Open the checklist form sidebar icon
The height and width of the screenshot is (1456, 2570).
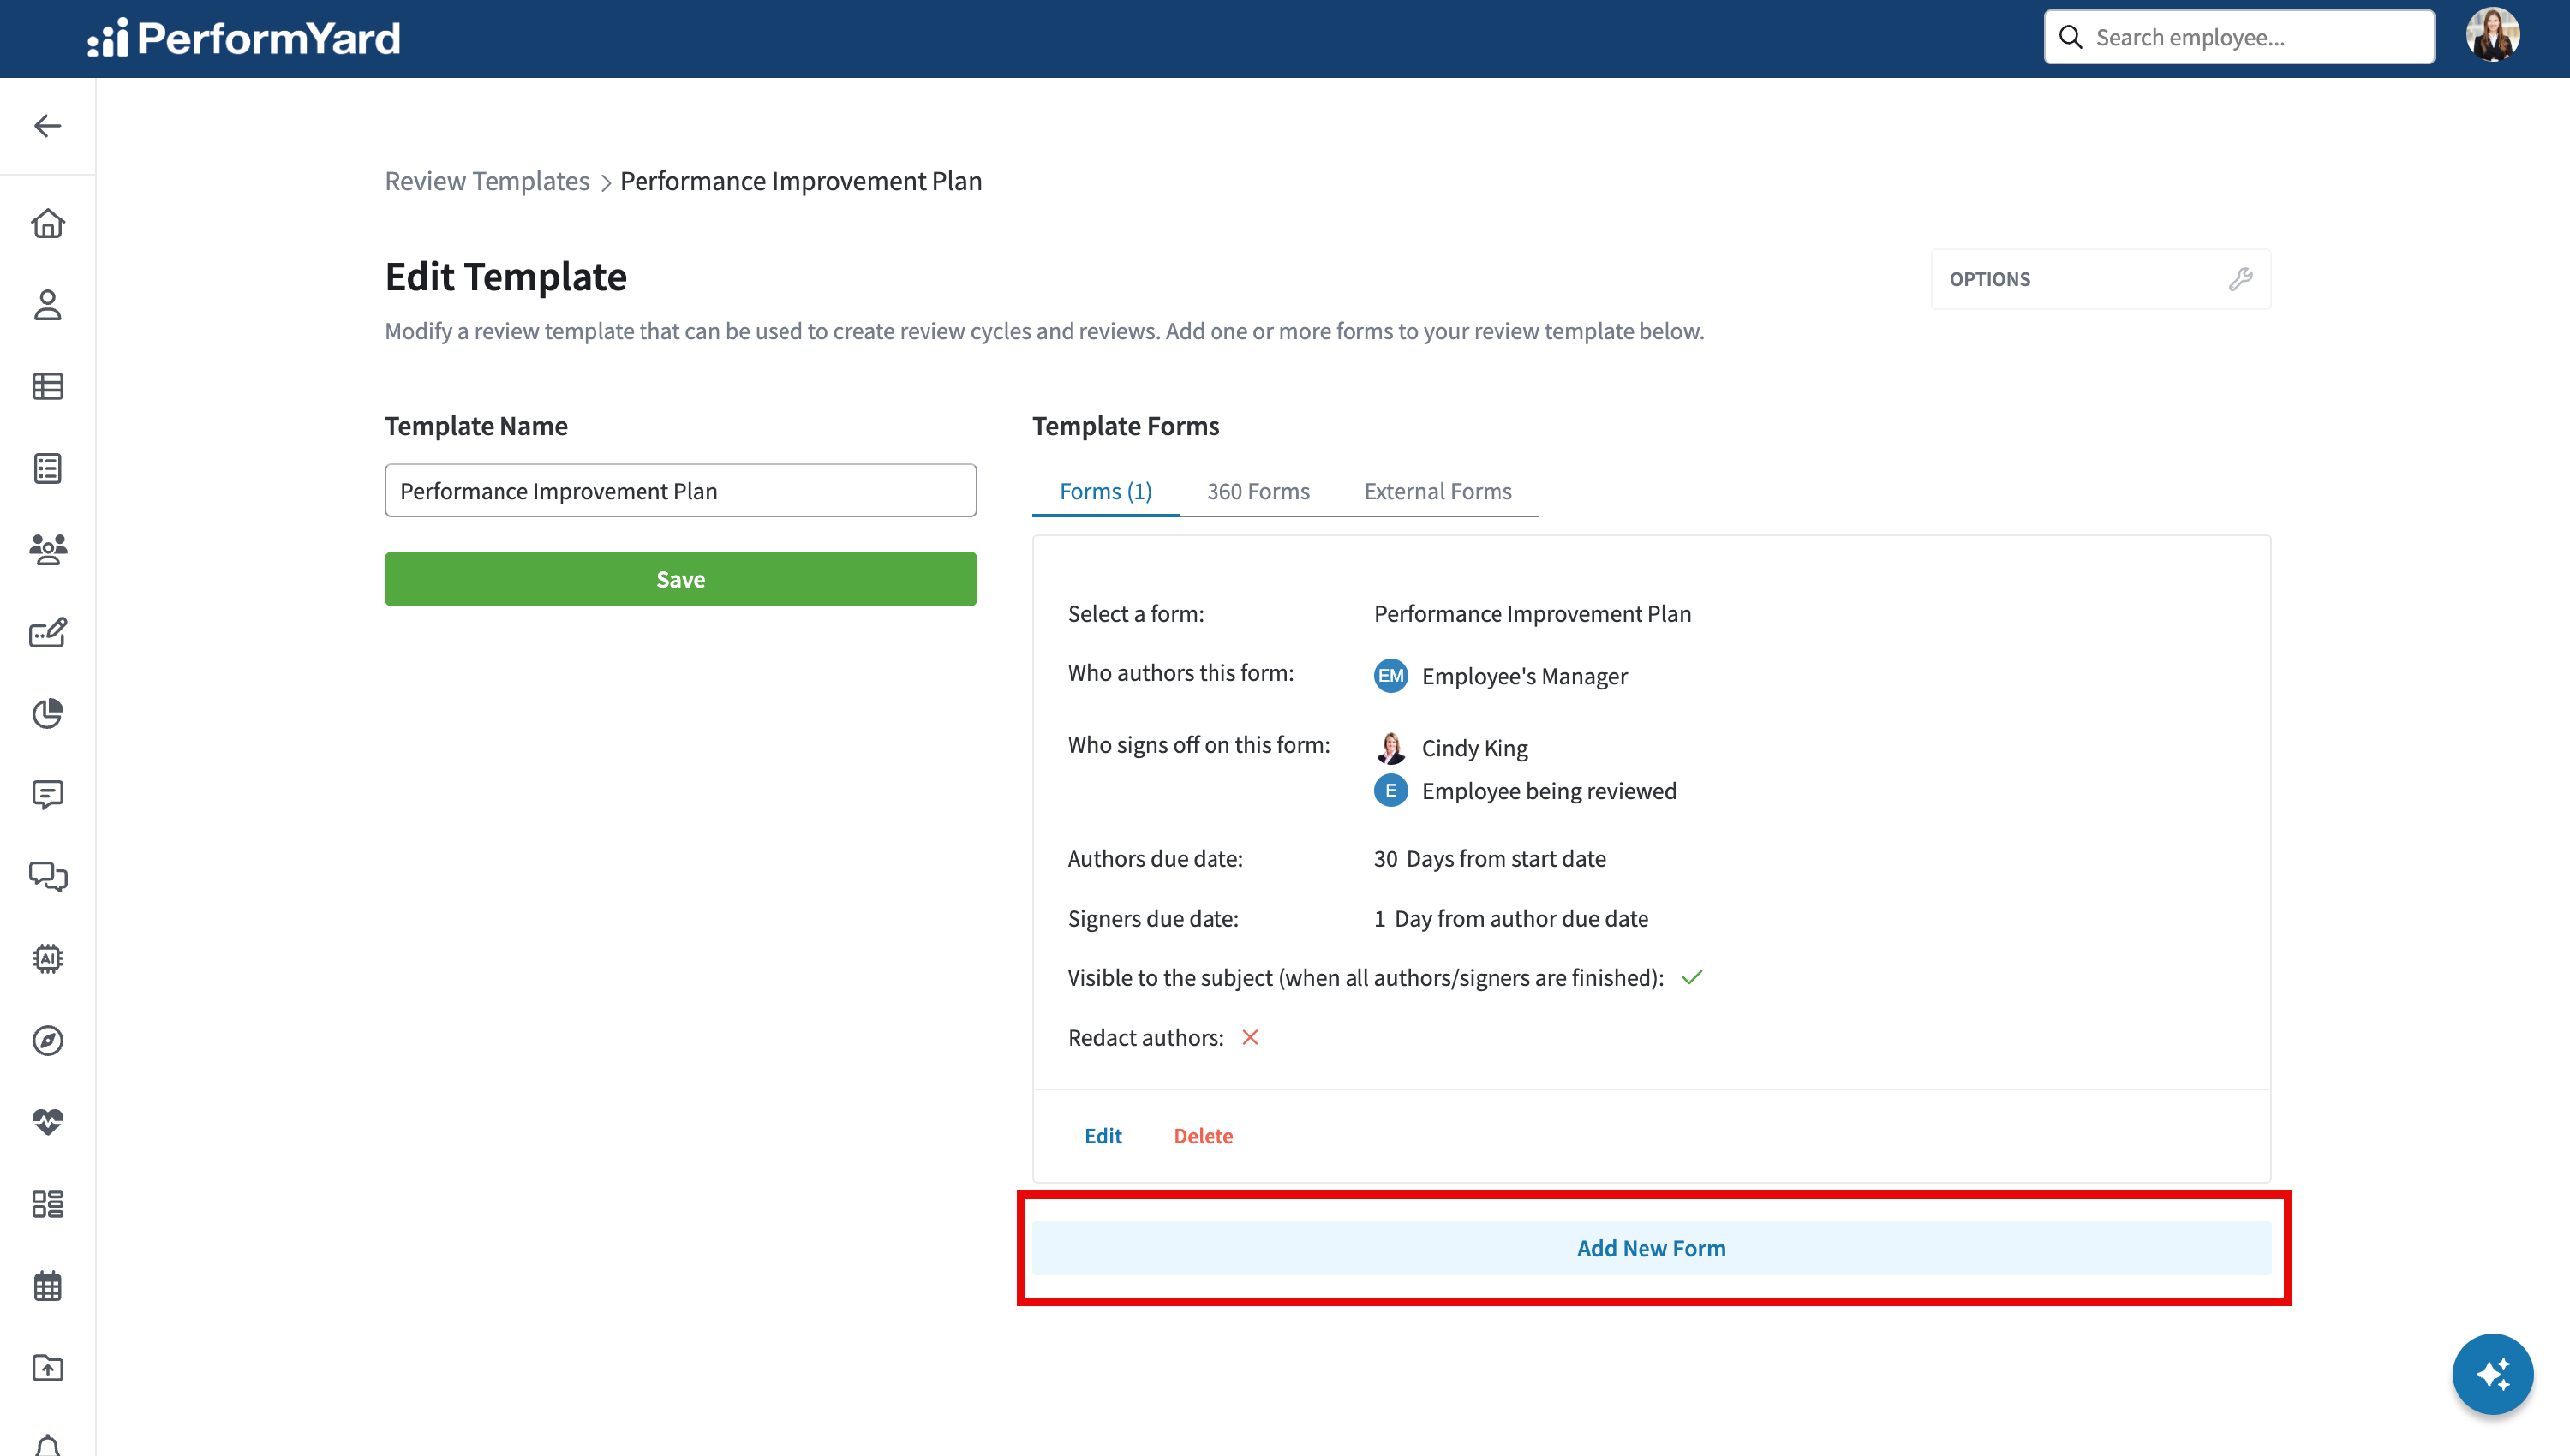tap(47, 468)
